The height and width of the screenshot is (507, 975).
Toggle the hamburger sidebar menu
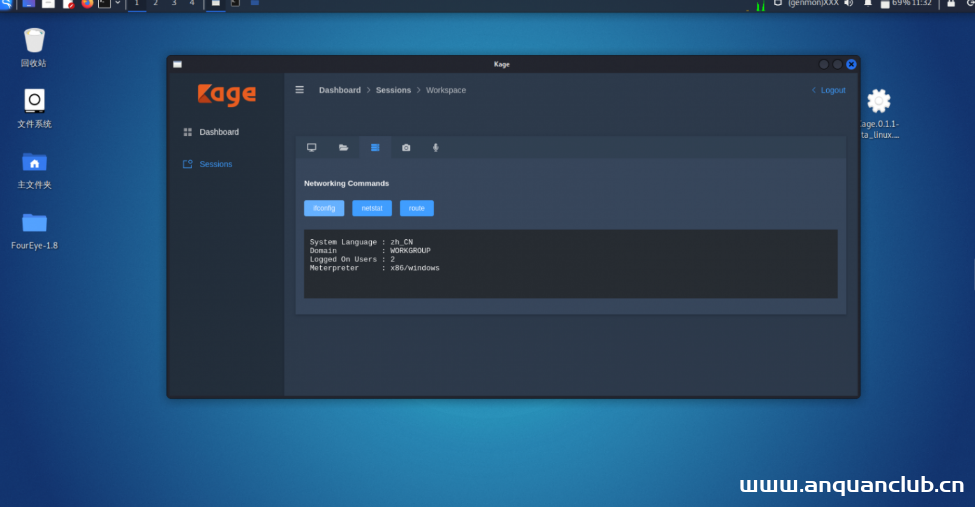[x=299, y=90]
